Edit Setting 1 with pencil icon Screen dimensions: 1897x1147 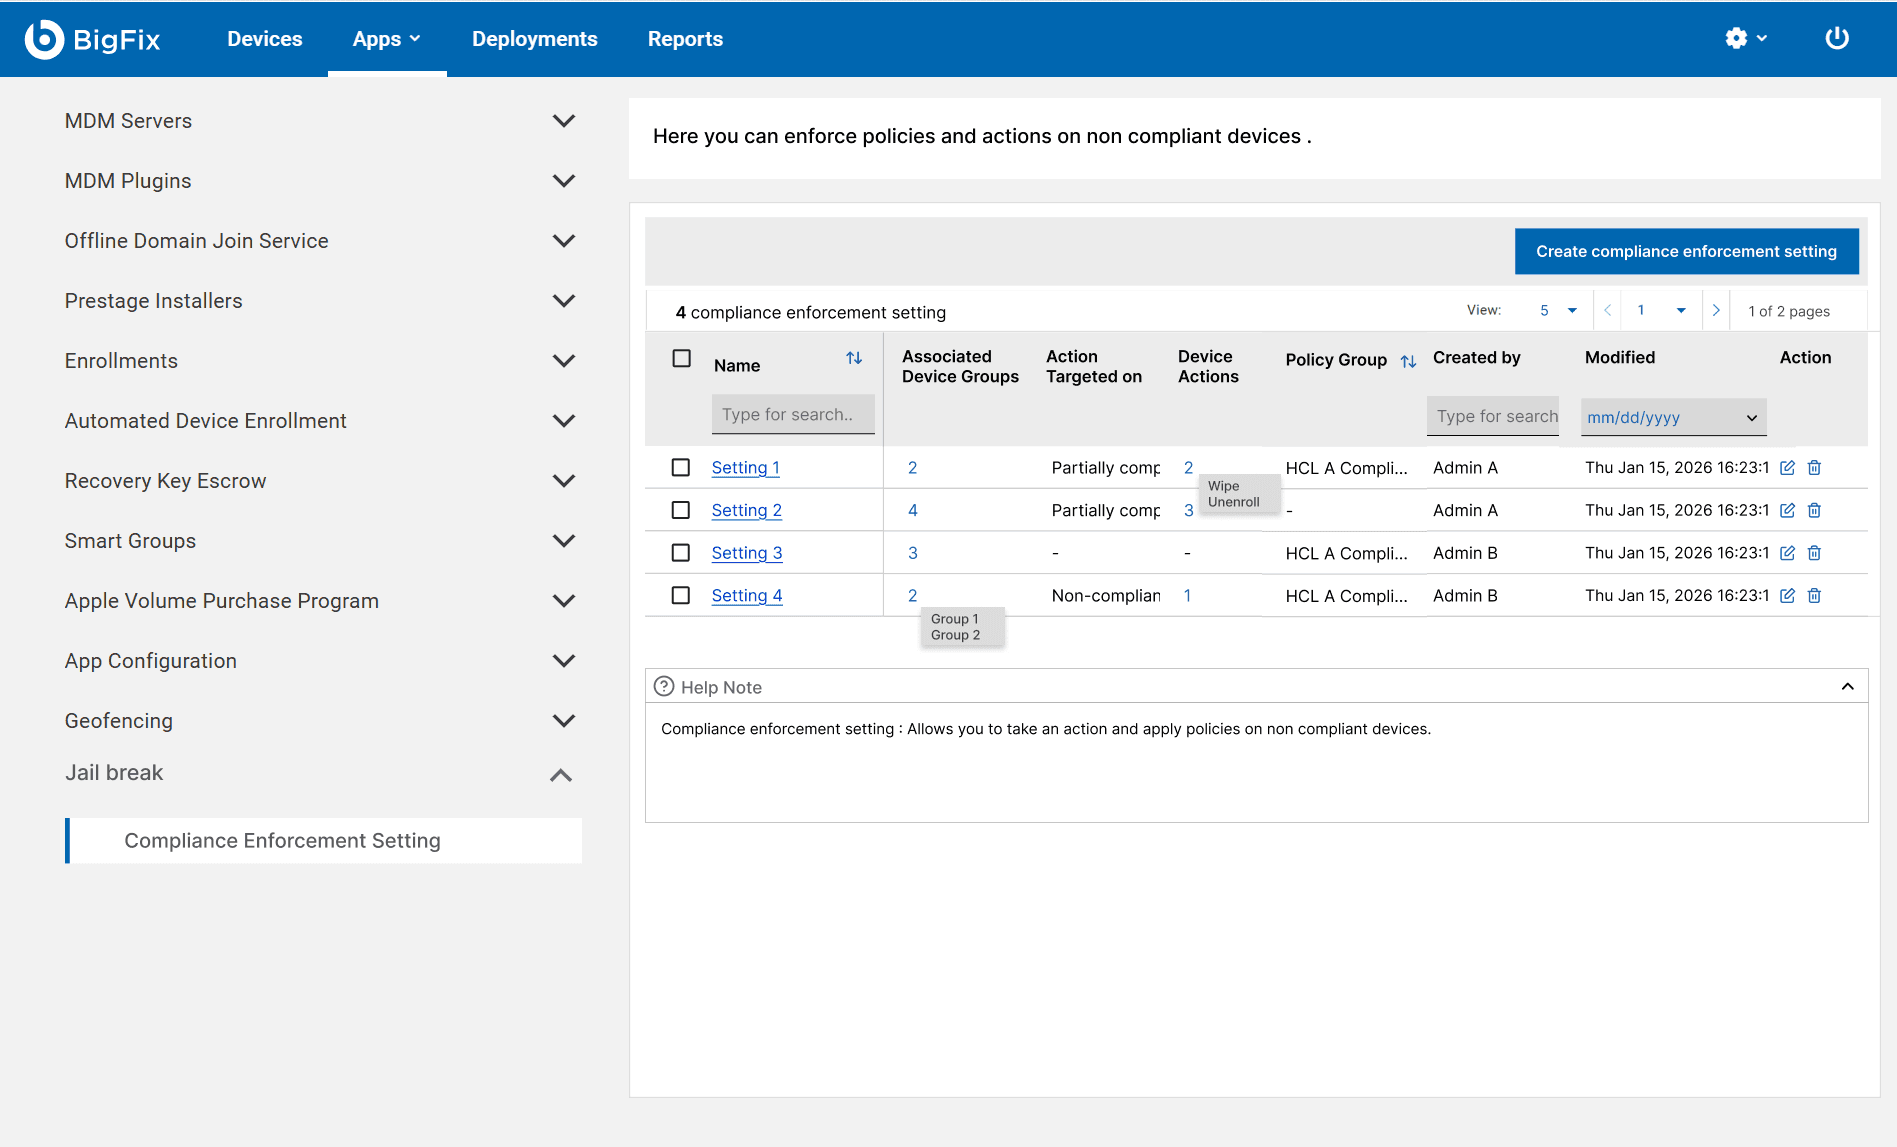point(1787,468)
